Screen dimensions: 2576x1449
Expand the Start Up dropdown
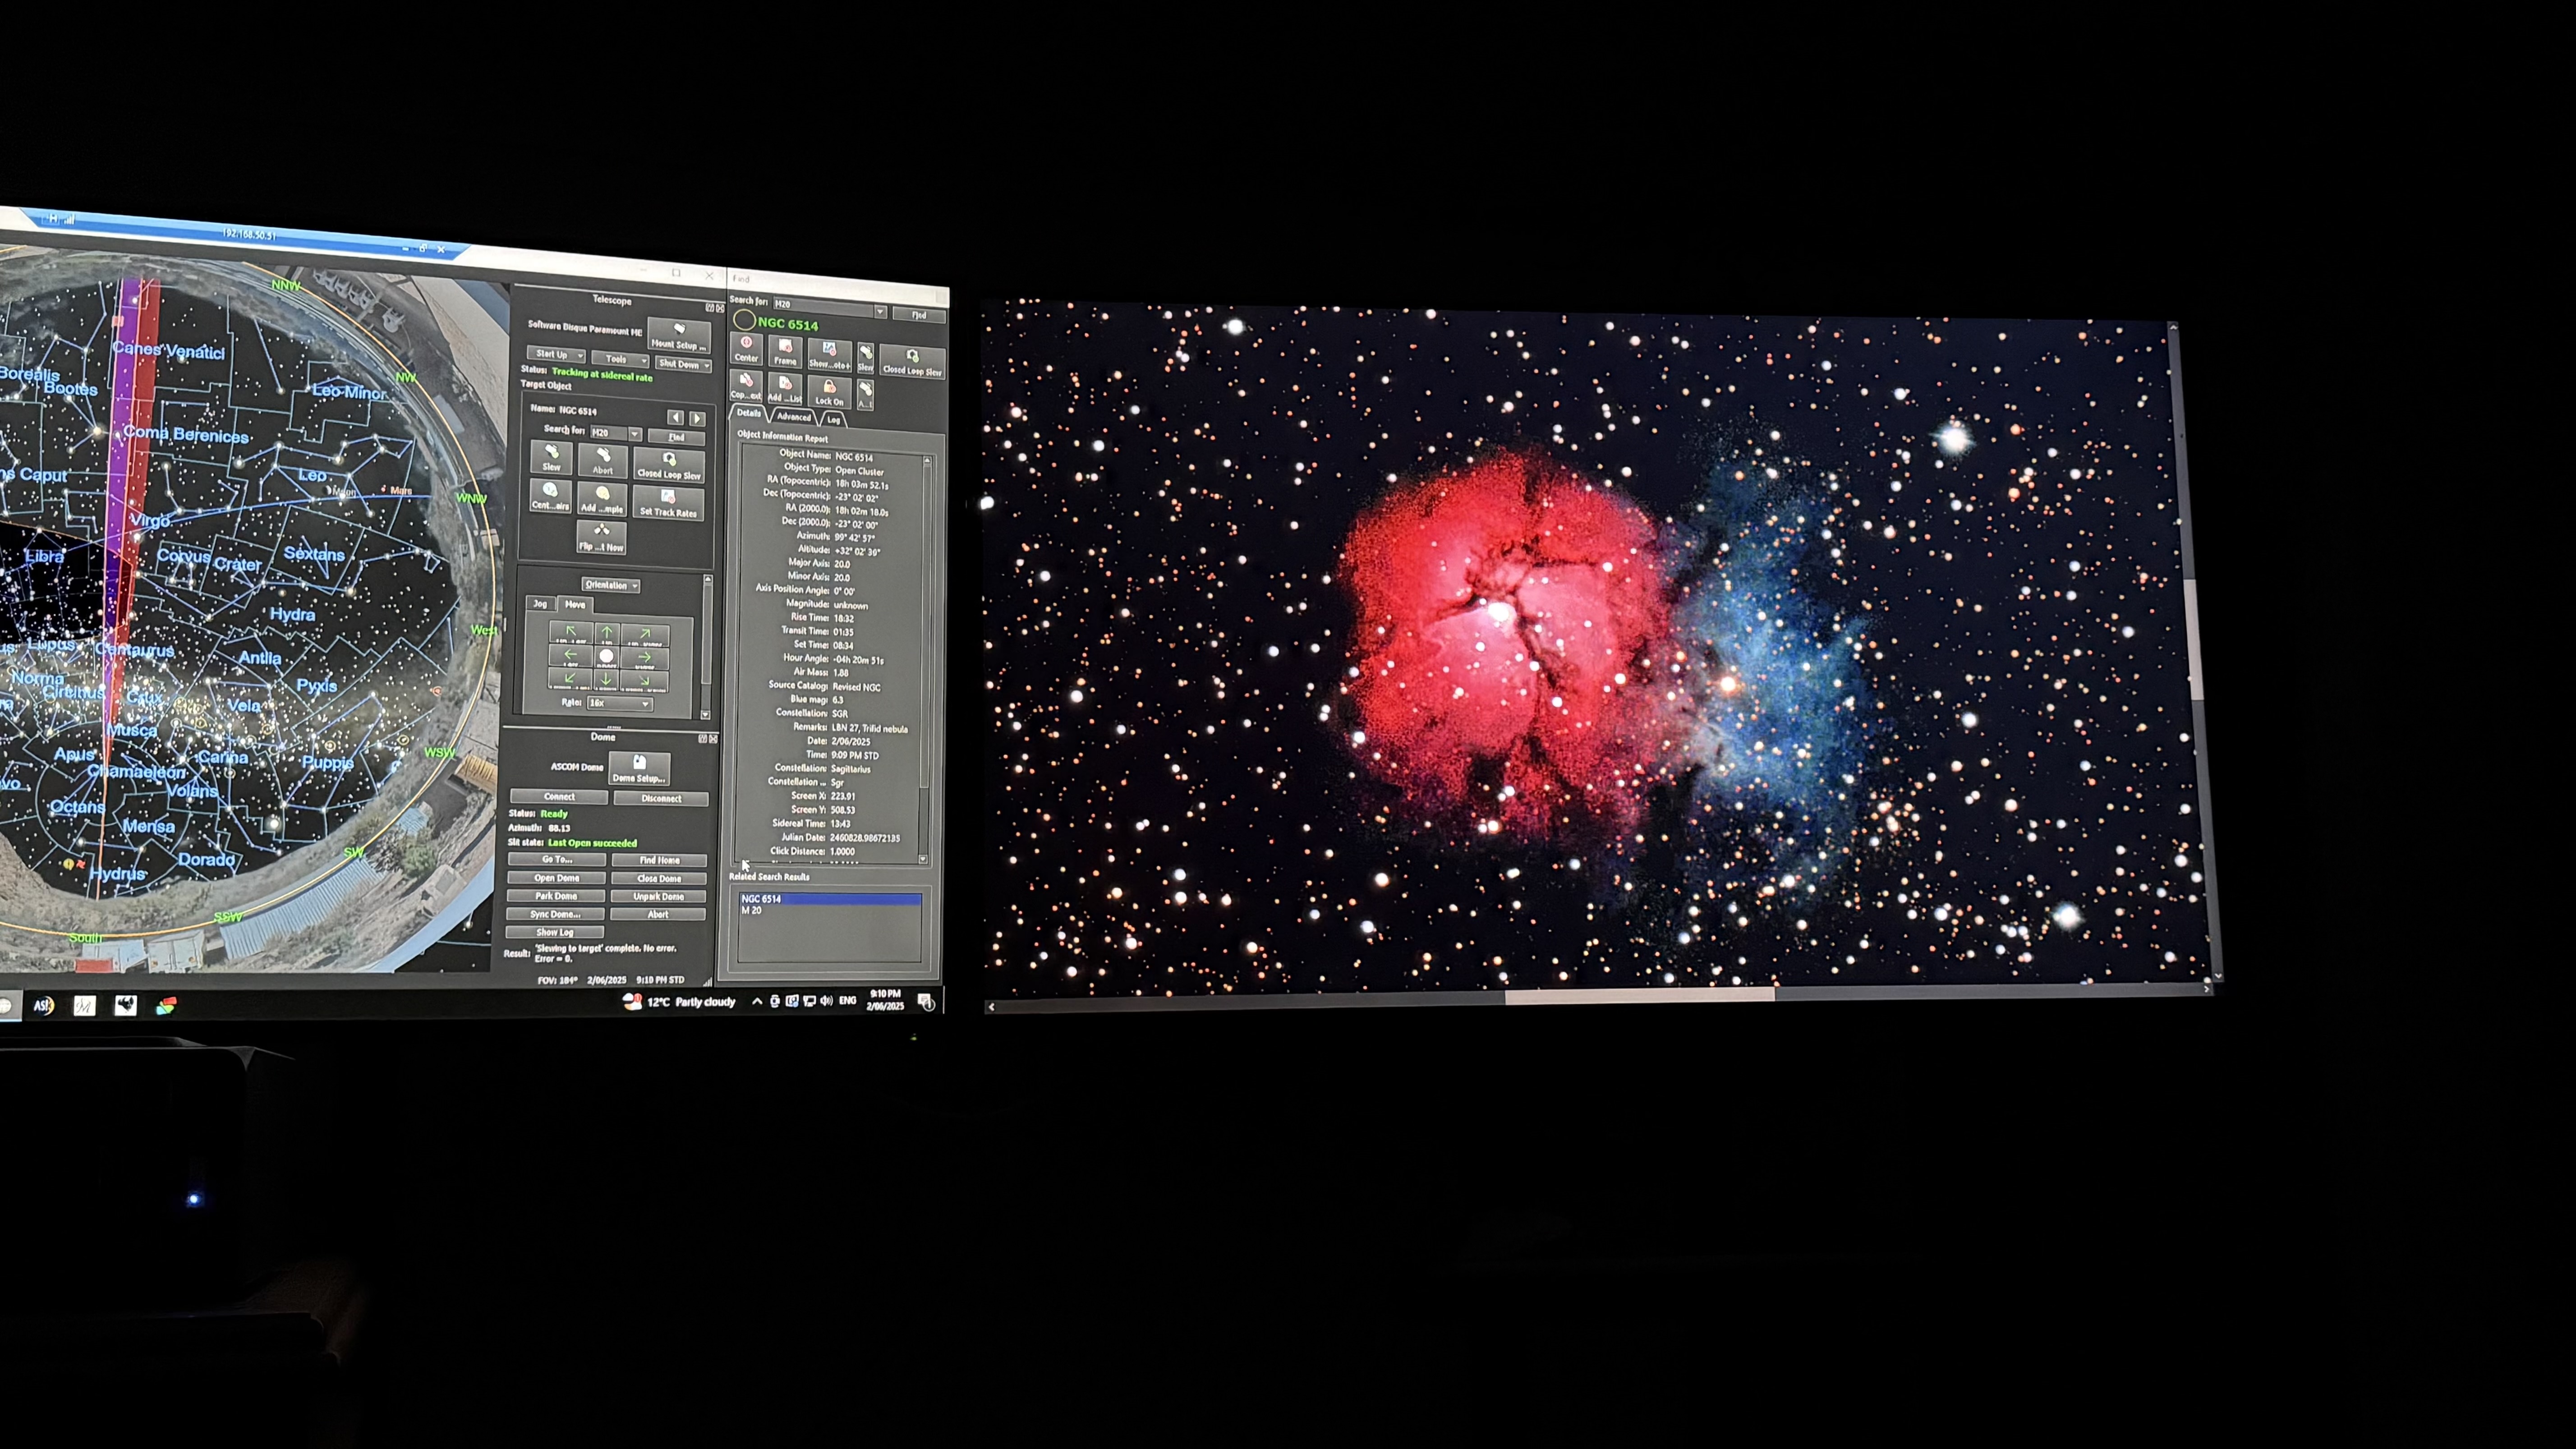click(556, 354)
